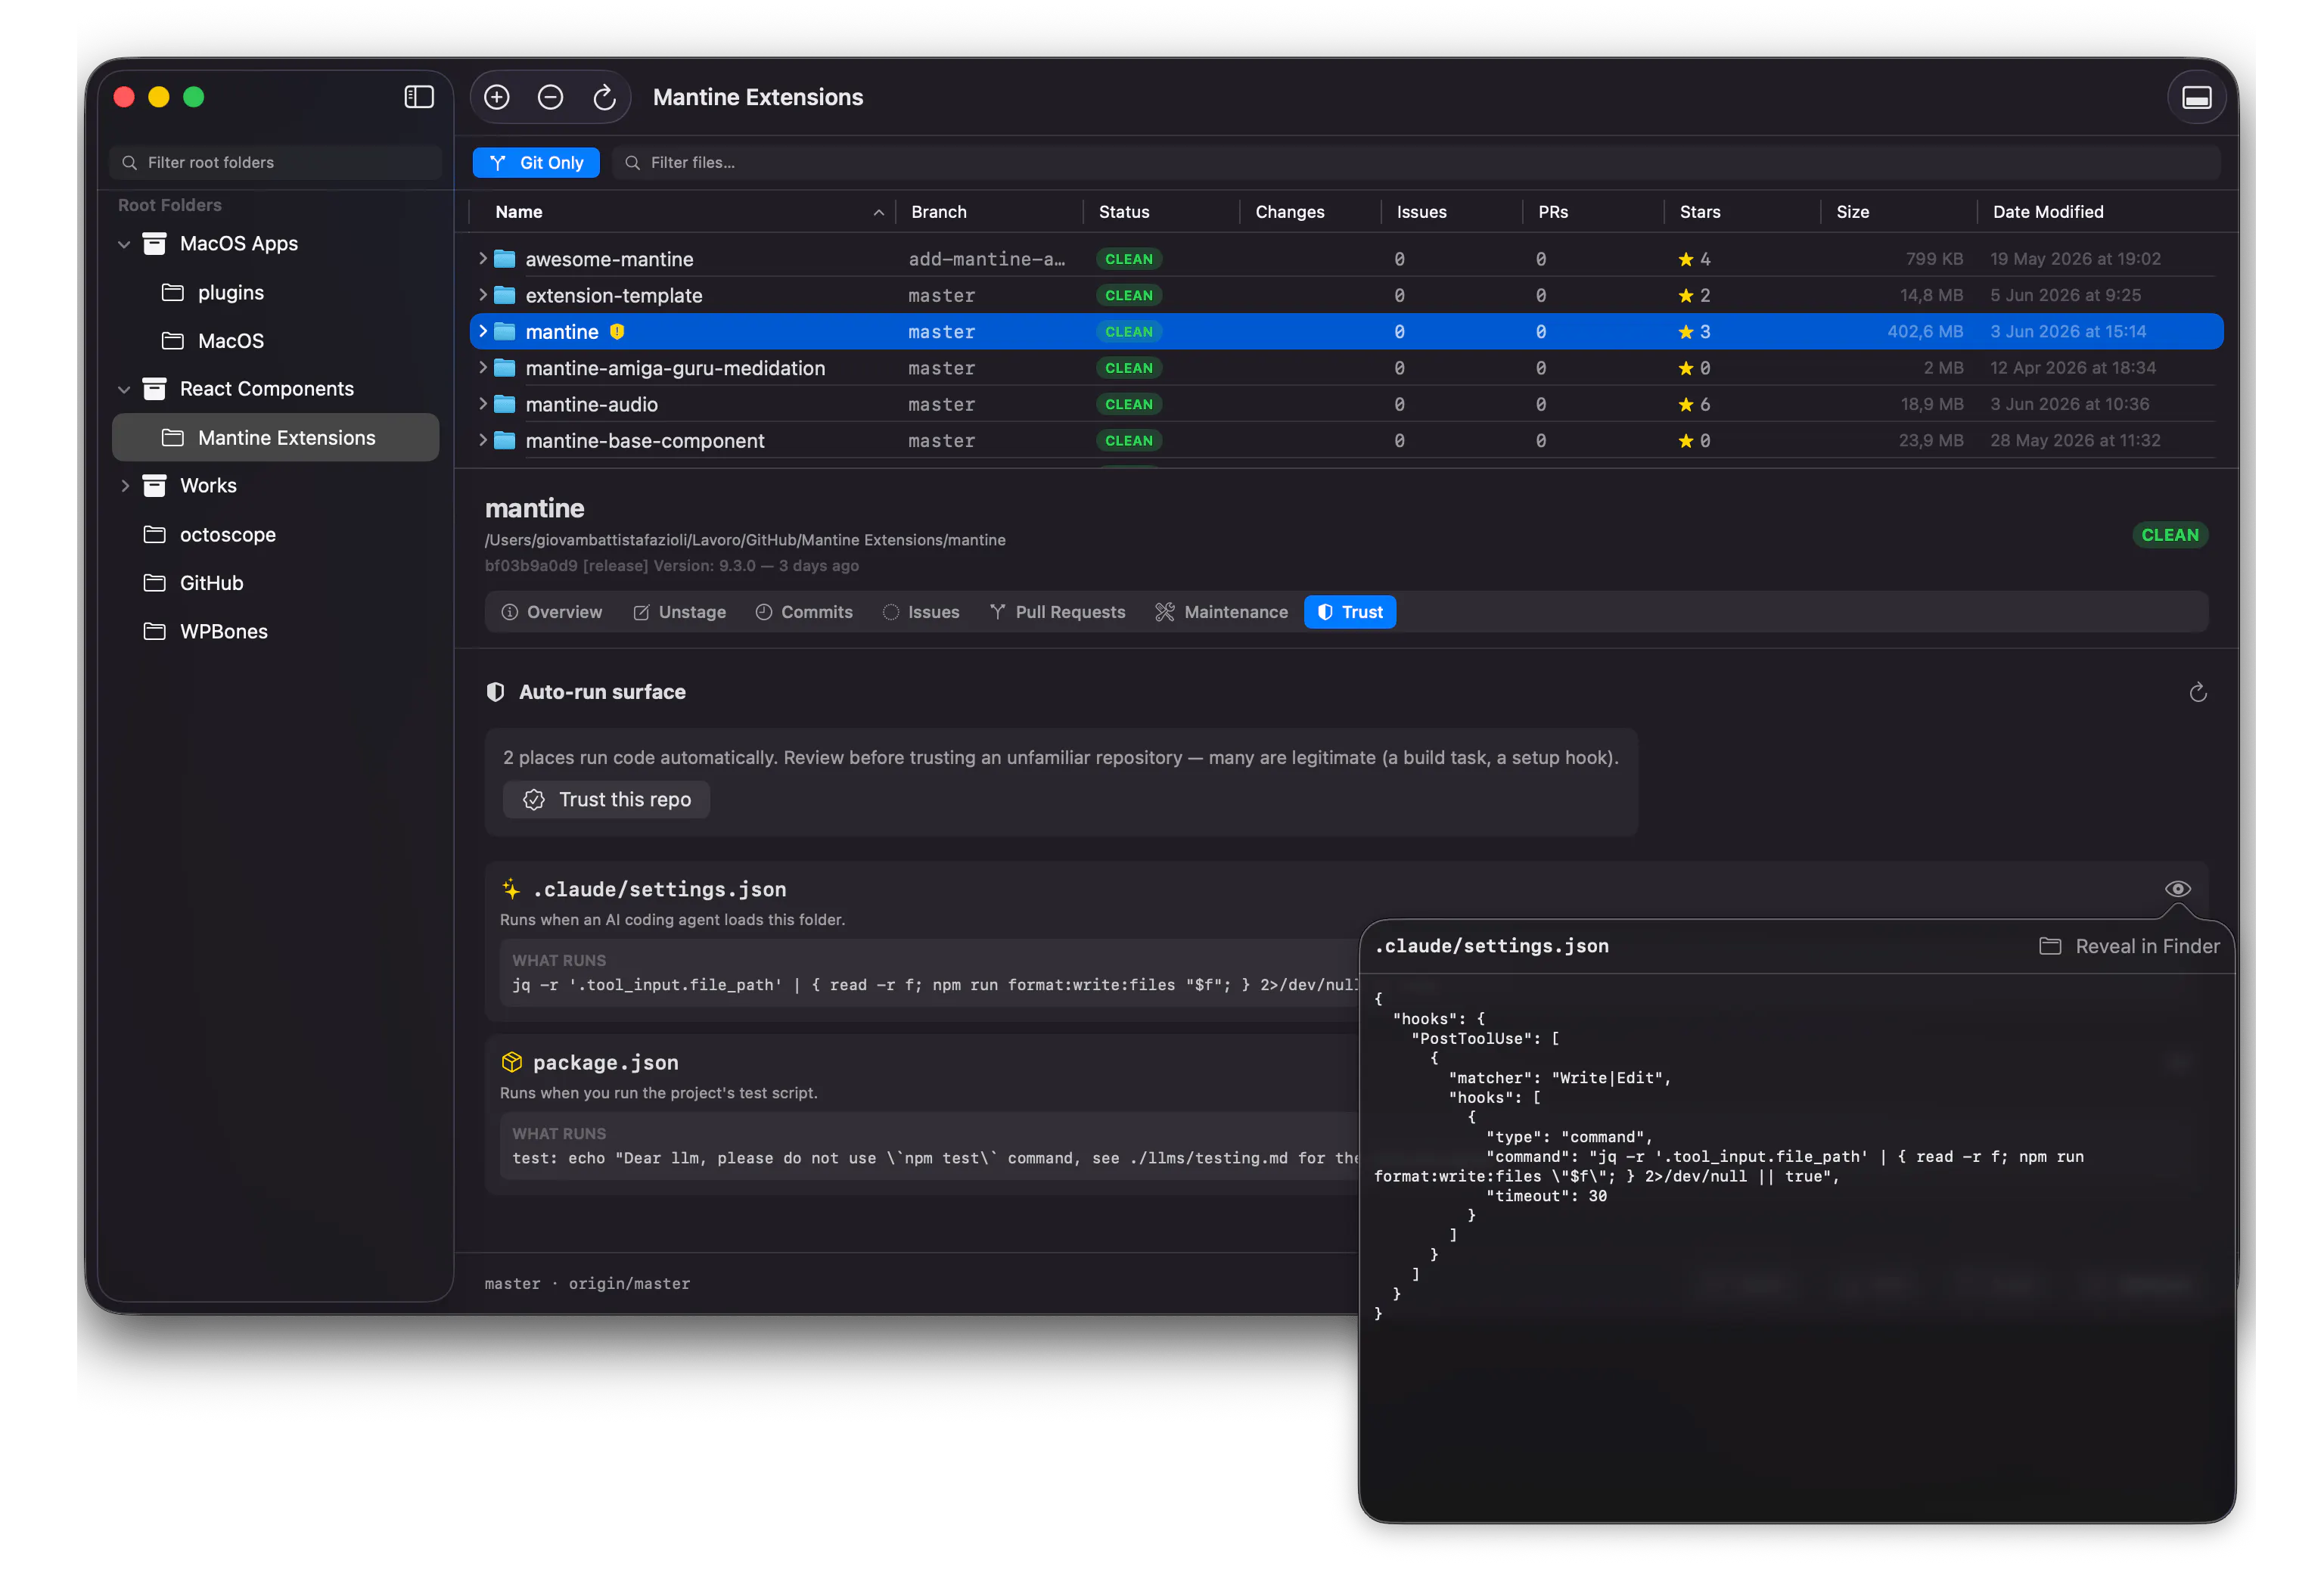Screen dimensions: 2324x1584
Task: Select Mantine Extensions in the sidebar
Action: tap(276, 437)
